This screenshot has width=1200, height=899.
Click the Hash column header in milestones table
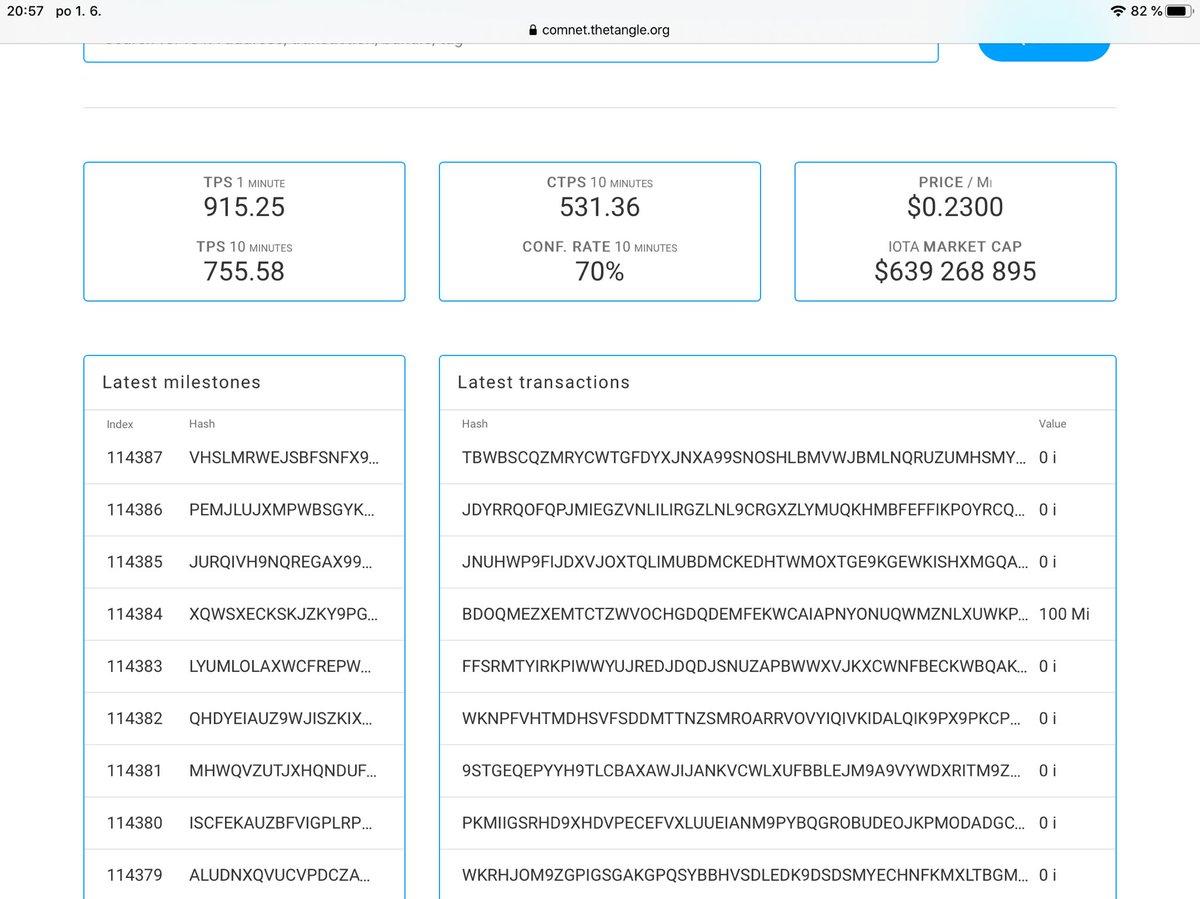pos(202,424)
